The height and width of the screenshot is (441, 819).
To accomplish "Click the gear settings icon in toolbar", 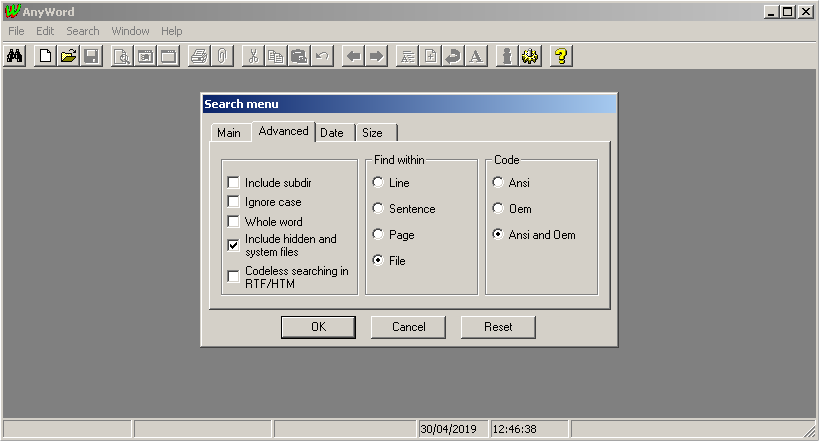I will point(530,56).
